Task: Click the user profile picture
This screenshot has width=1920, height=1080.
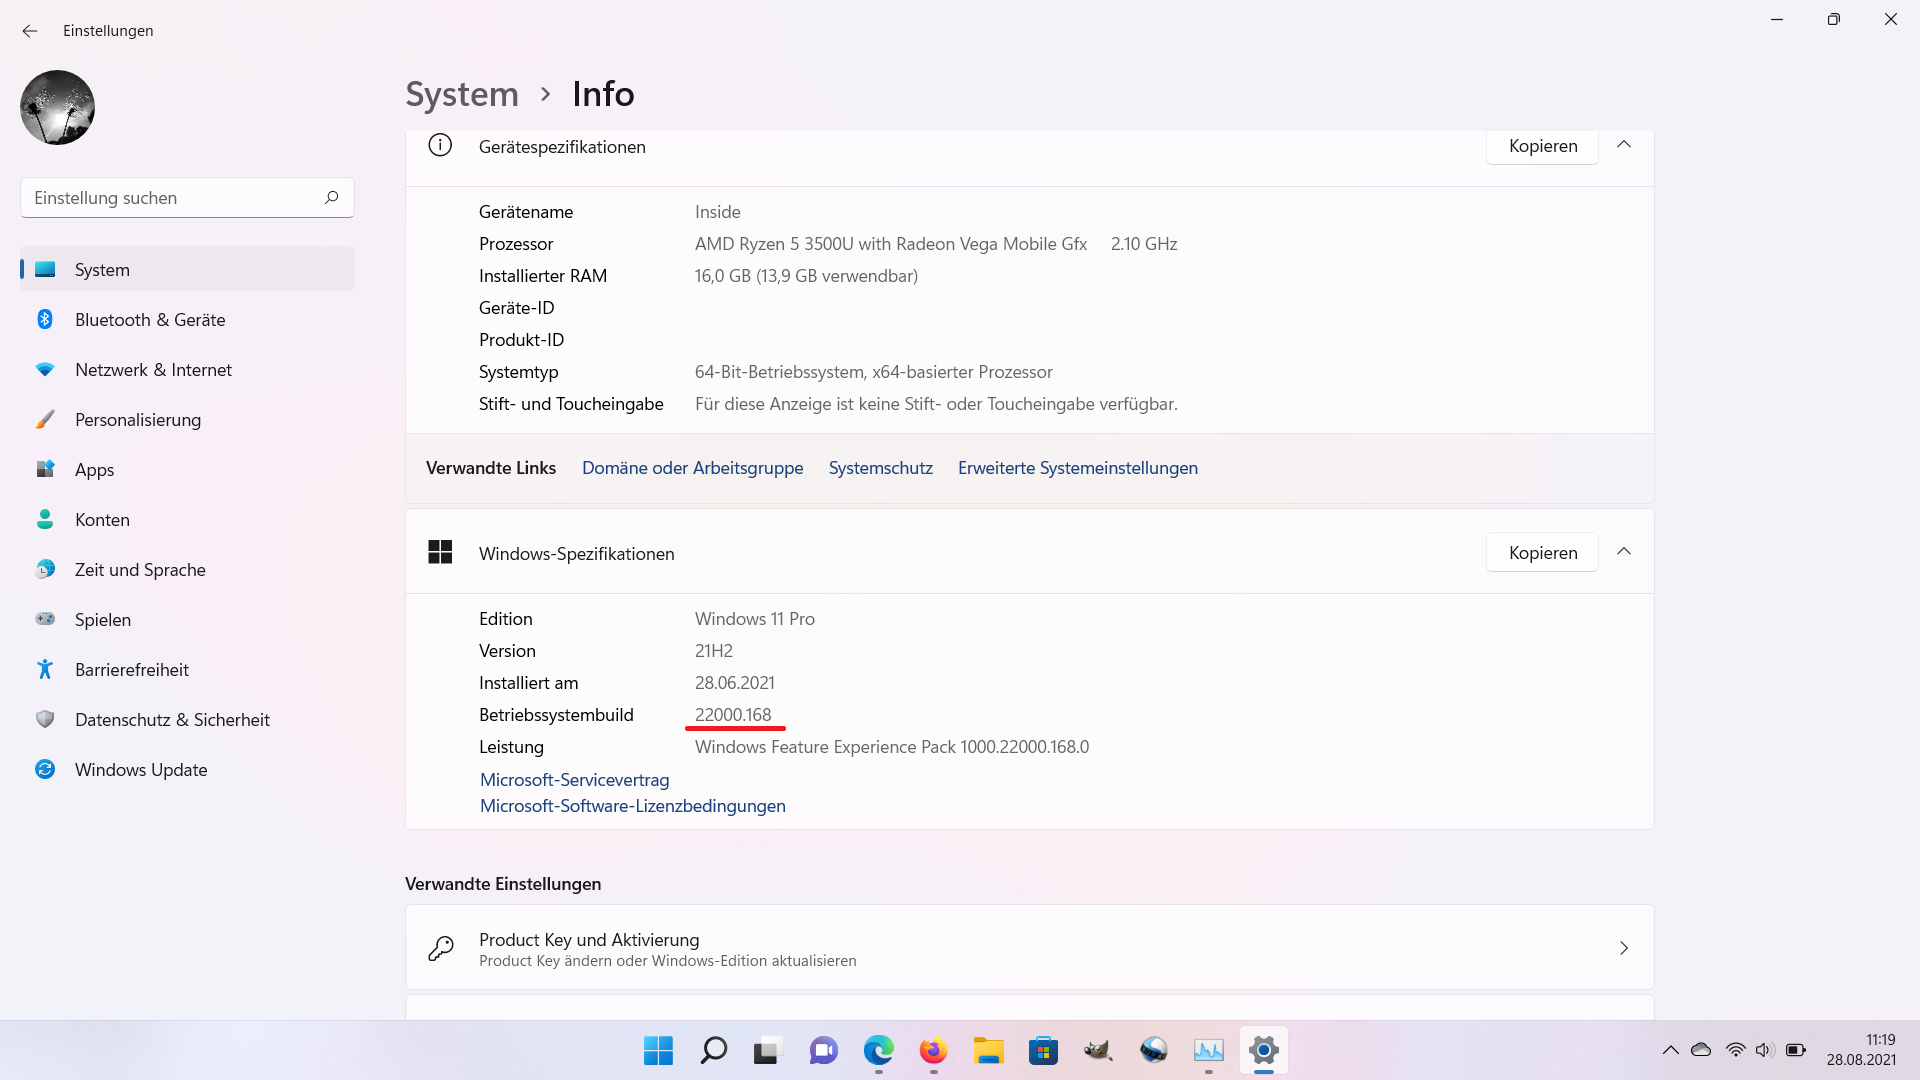Action: click(x=57, y=107)
